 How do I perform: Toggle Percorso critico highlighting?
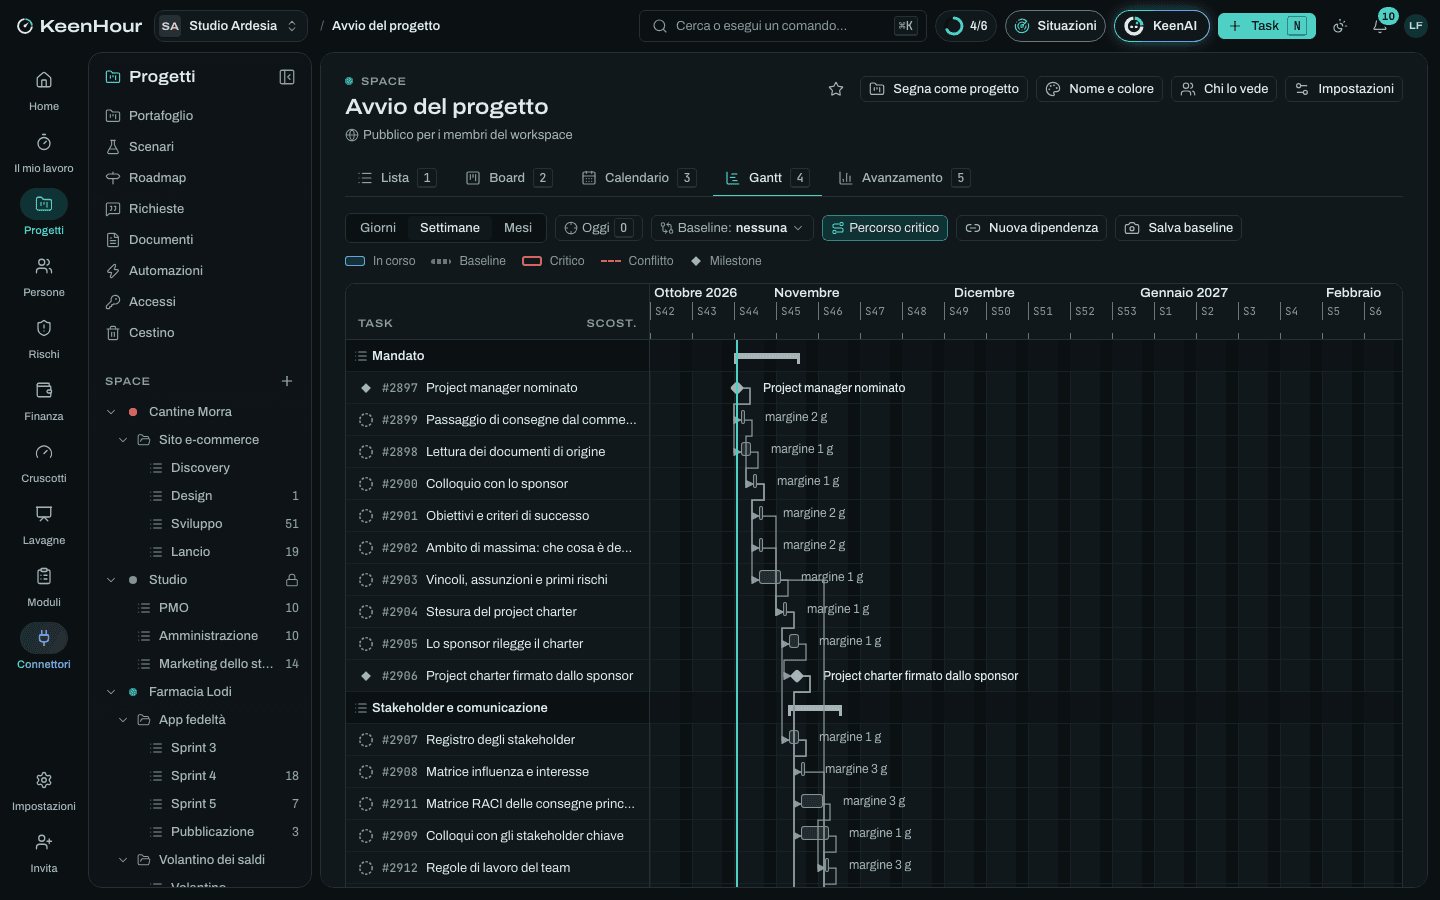pyautogui.click(x=885, y=228)
